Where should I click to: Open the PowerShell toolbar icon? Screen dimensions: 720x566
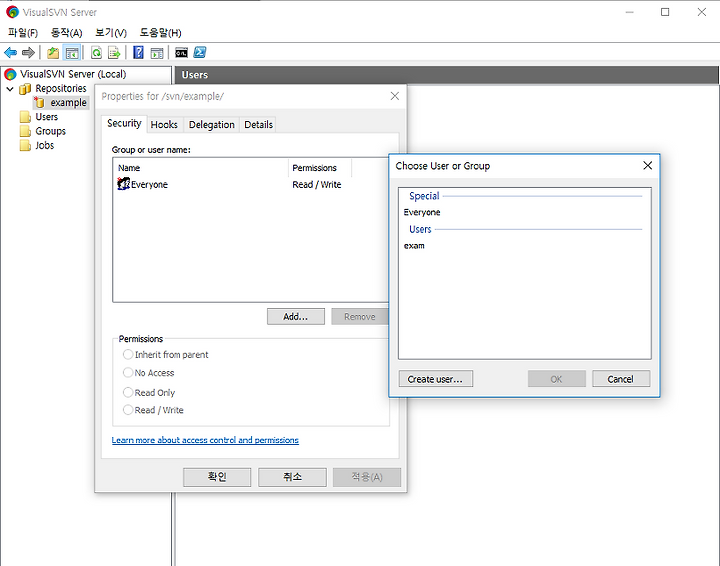[x=200, y=53]
